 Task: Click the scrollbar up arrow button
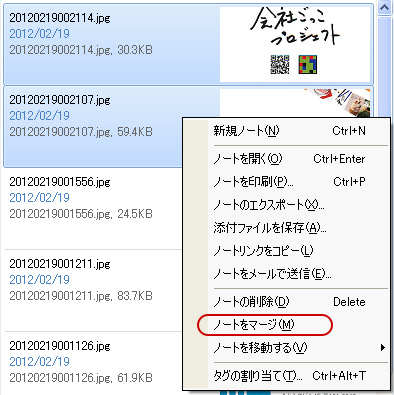384,7
